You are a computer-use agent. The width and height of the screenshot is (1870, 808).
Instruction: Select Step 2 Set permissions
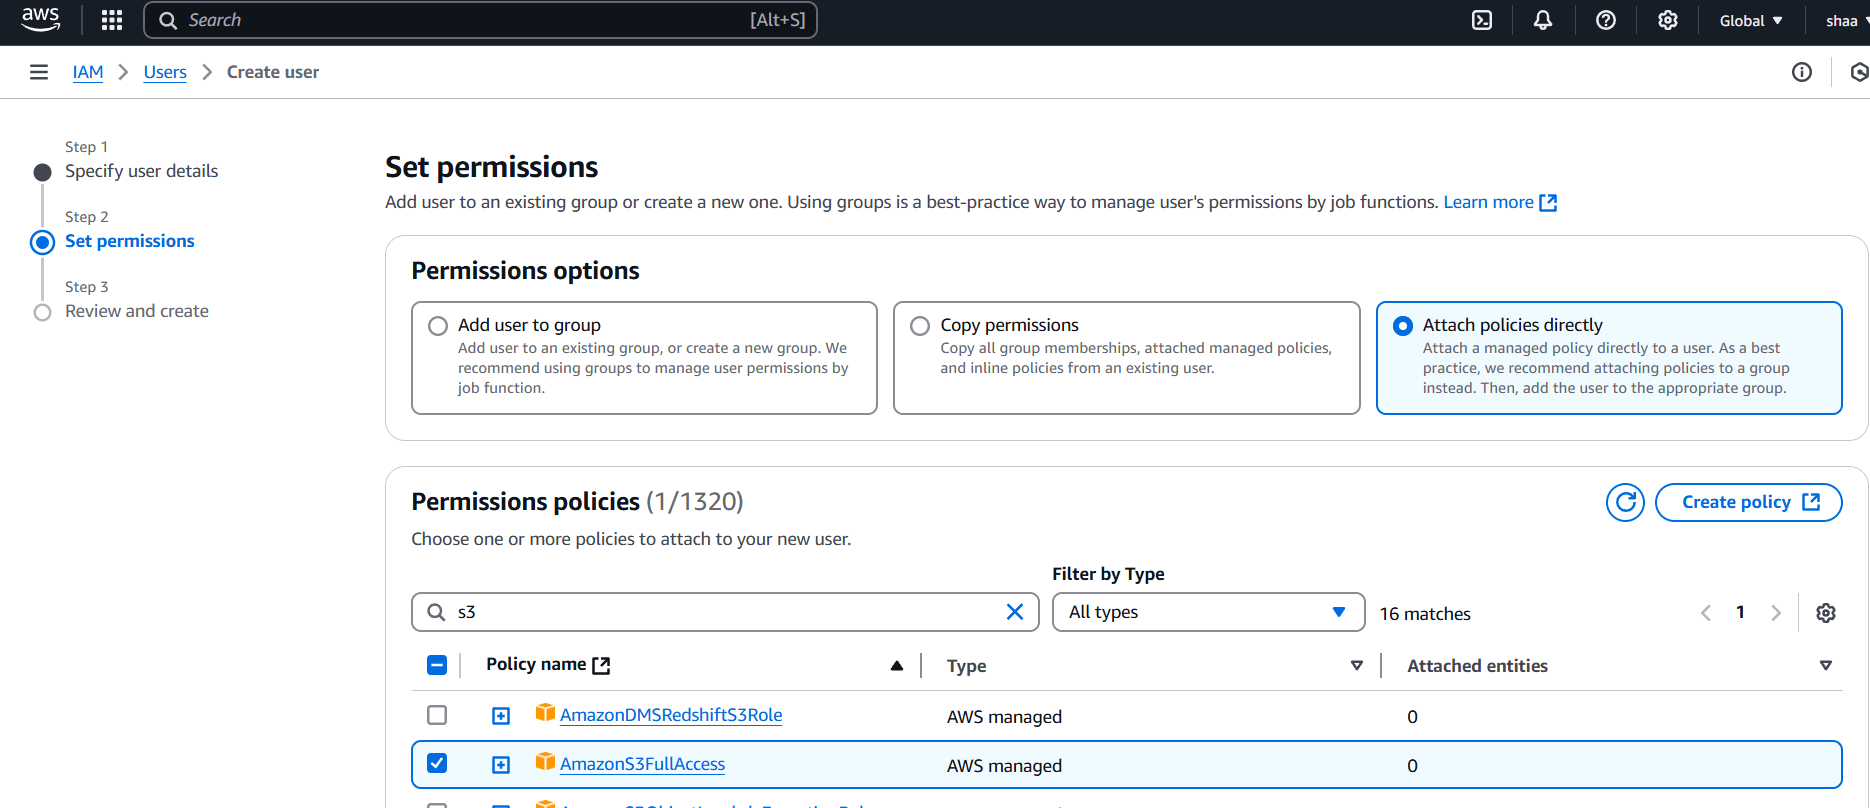click(x=130, y=241)
